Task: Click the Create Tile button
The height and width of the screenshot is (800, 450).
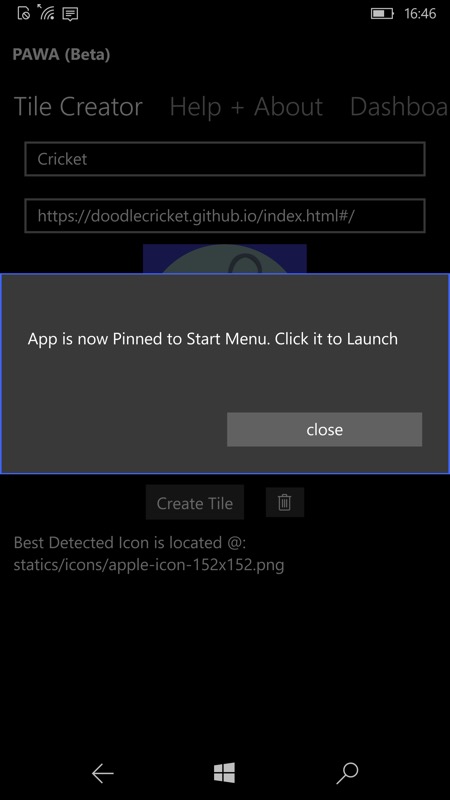Action: click(x=195, y=503)
